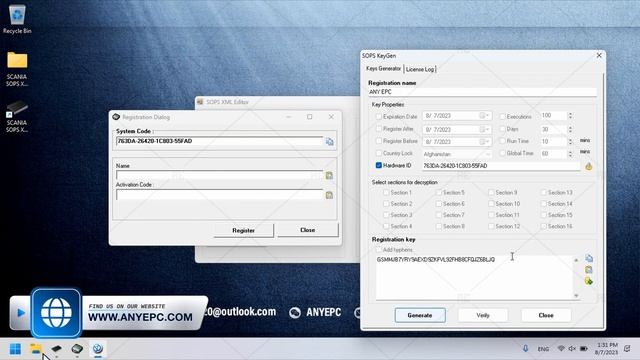Enable the Register After checkbox

tap(379, 129)
